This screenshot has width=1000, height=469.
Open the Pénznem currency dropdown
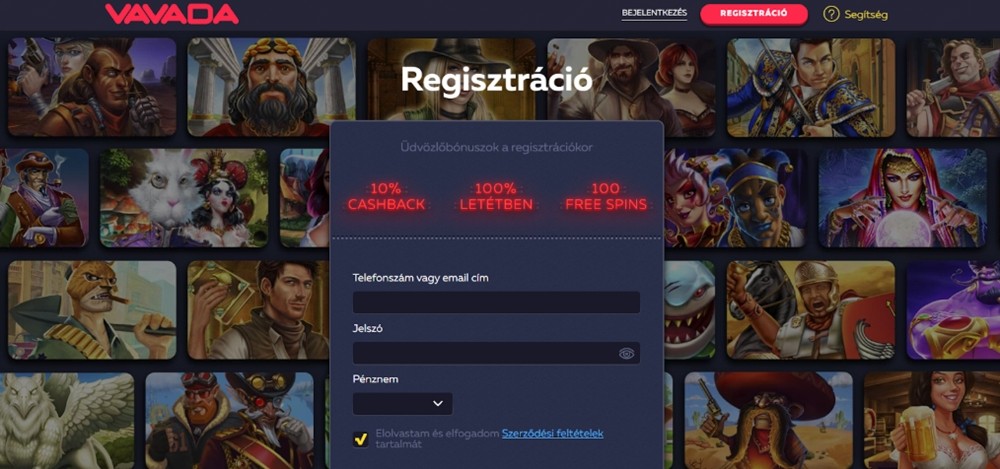[402, 404]
